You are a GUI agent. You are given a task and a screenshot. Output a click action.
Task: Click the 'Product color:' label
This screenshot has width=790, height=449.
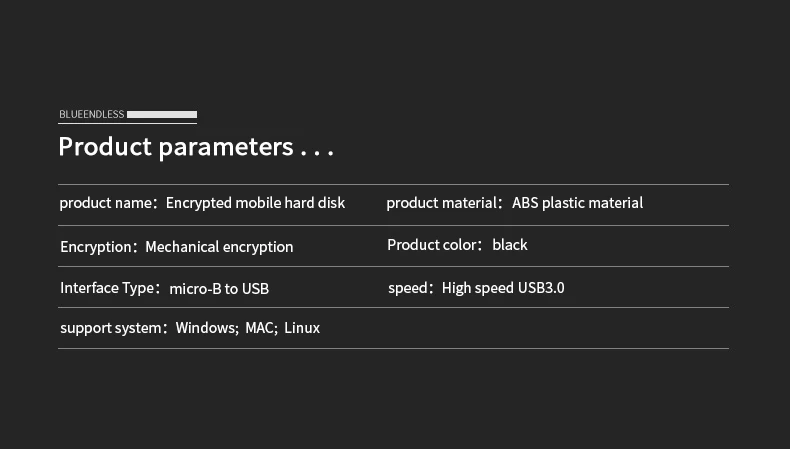coord(434,245)
